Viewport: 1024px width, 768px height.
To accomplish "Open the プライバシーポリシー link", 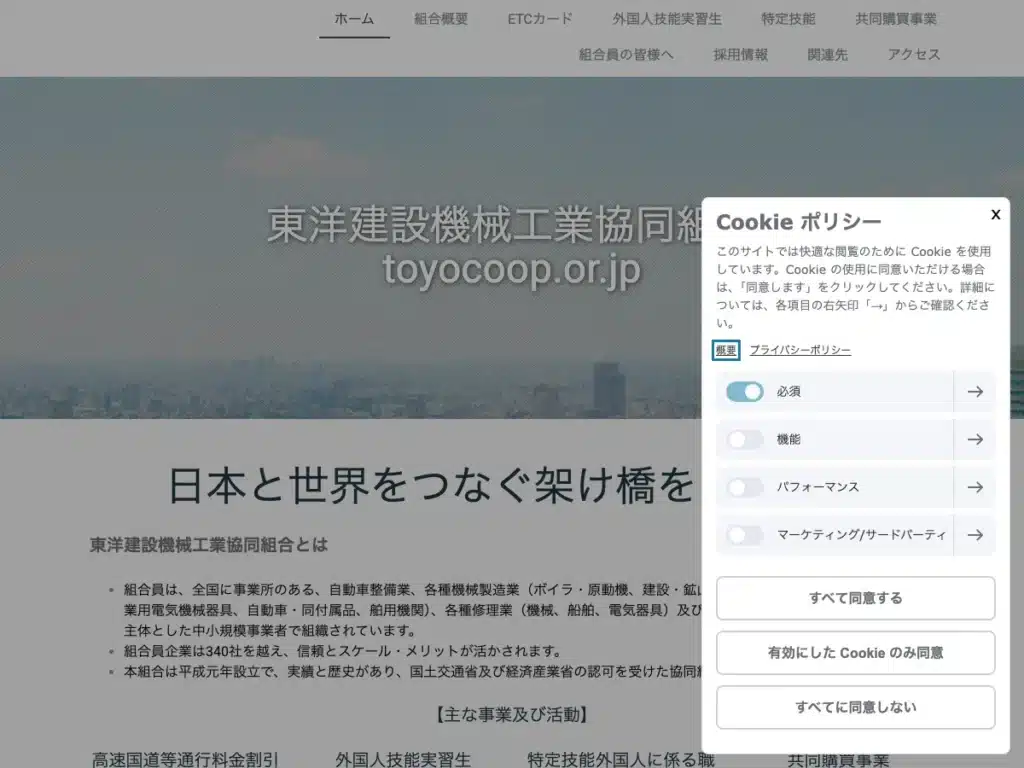I will [x=800, y=350].
